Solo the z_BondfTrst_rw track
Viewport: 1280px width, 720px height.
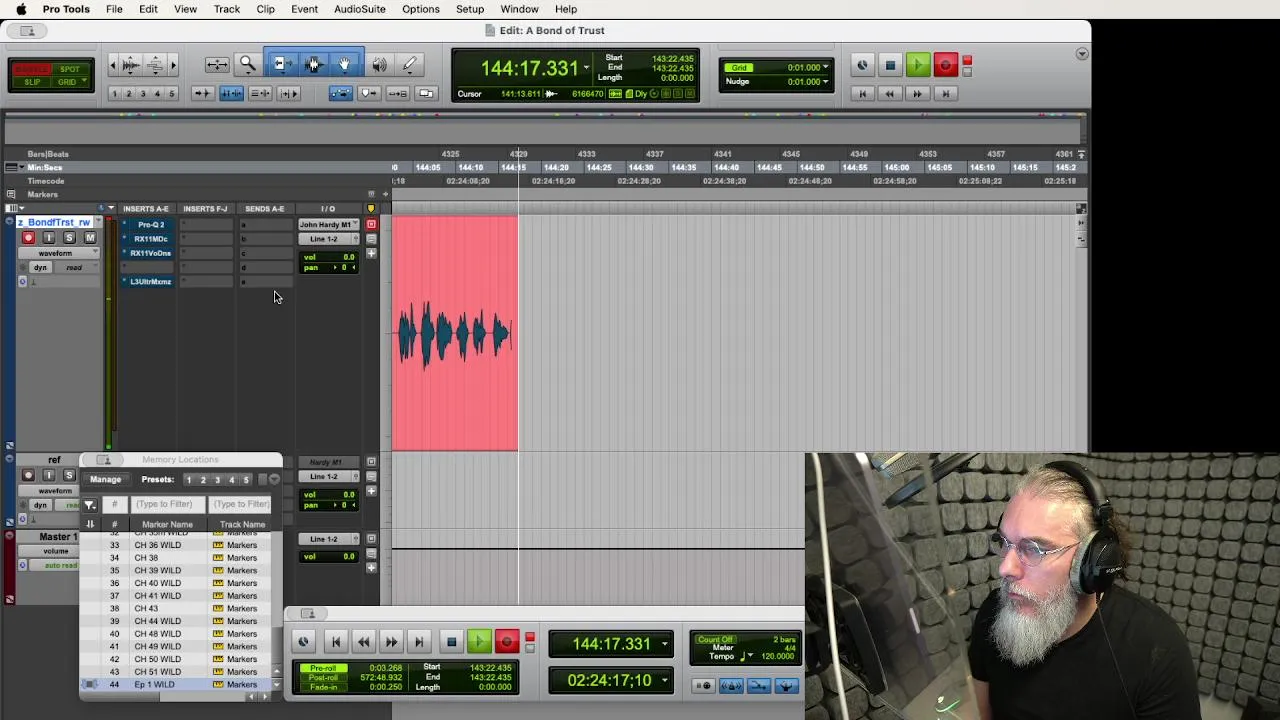69,238
